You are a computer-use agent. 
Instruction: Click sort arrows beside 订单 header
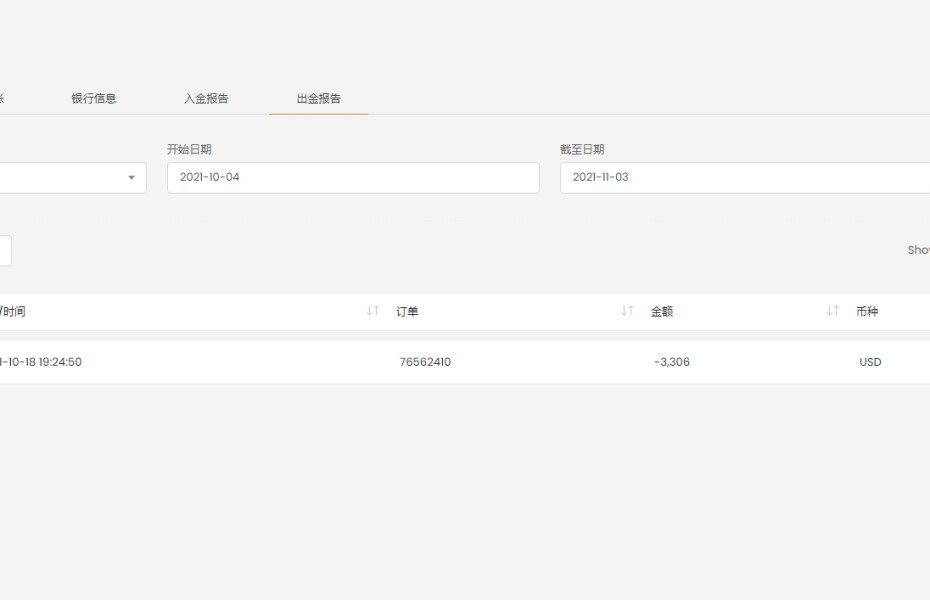pyautogui.click(x=627, y=311)
